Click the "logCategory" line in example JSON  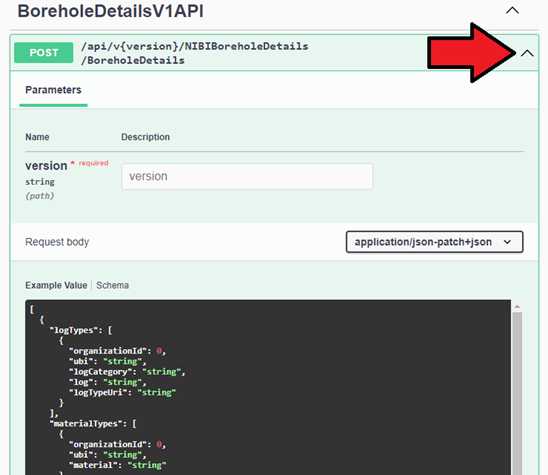127,372
